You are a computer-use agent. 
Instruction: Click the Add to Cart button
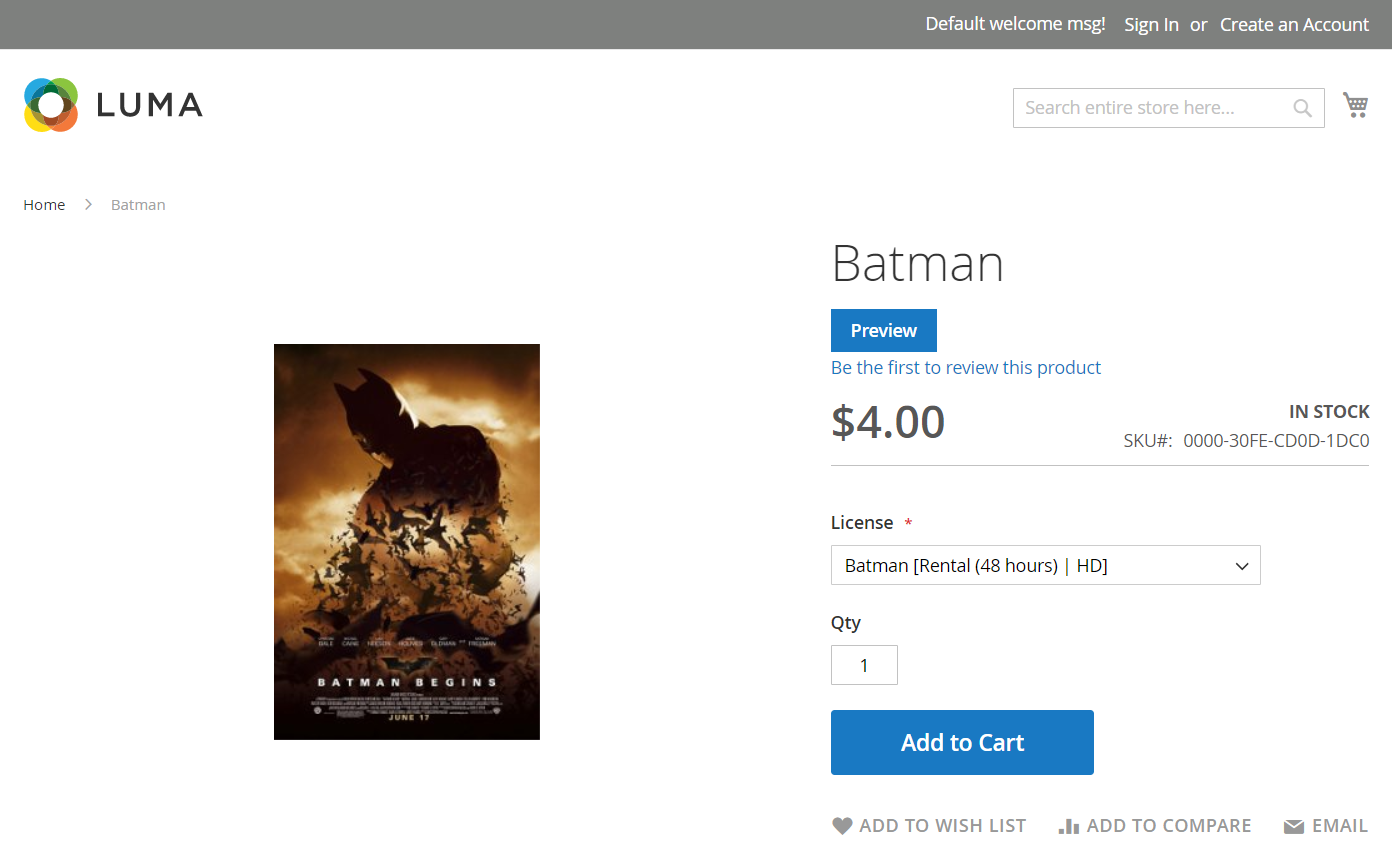pyautogui.click(x=962, y=742)
